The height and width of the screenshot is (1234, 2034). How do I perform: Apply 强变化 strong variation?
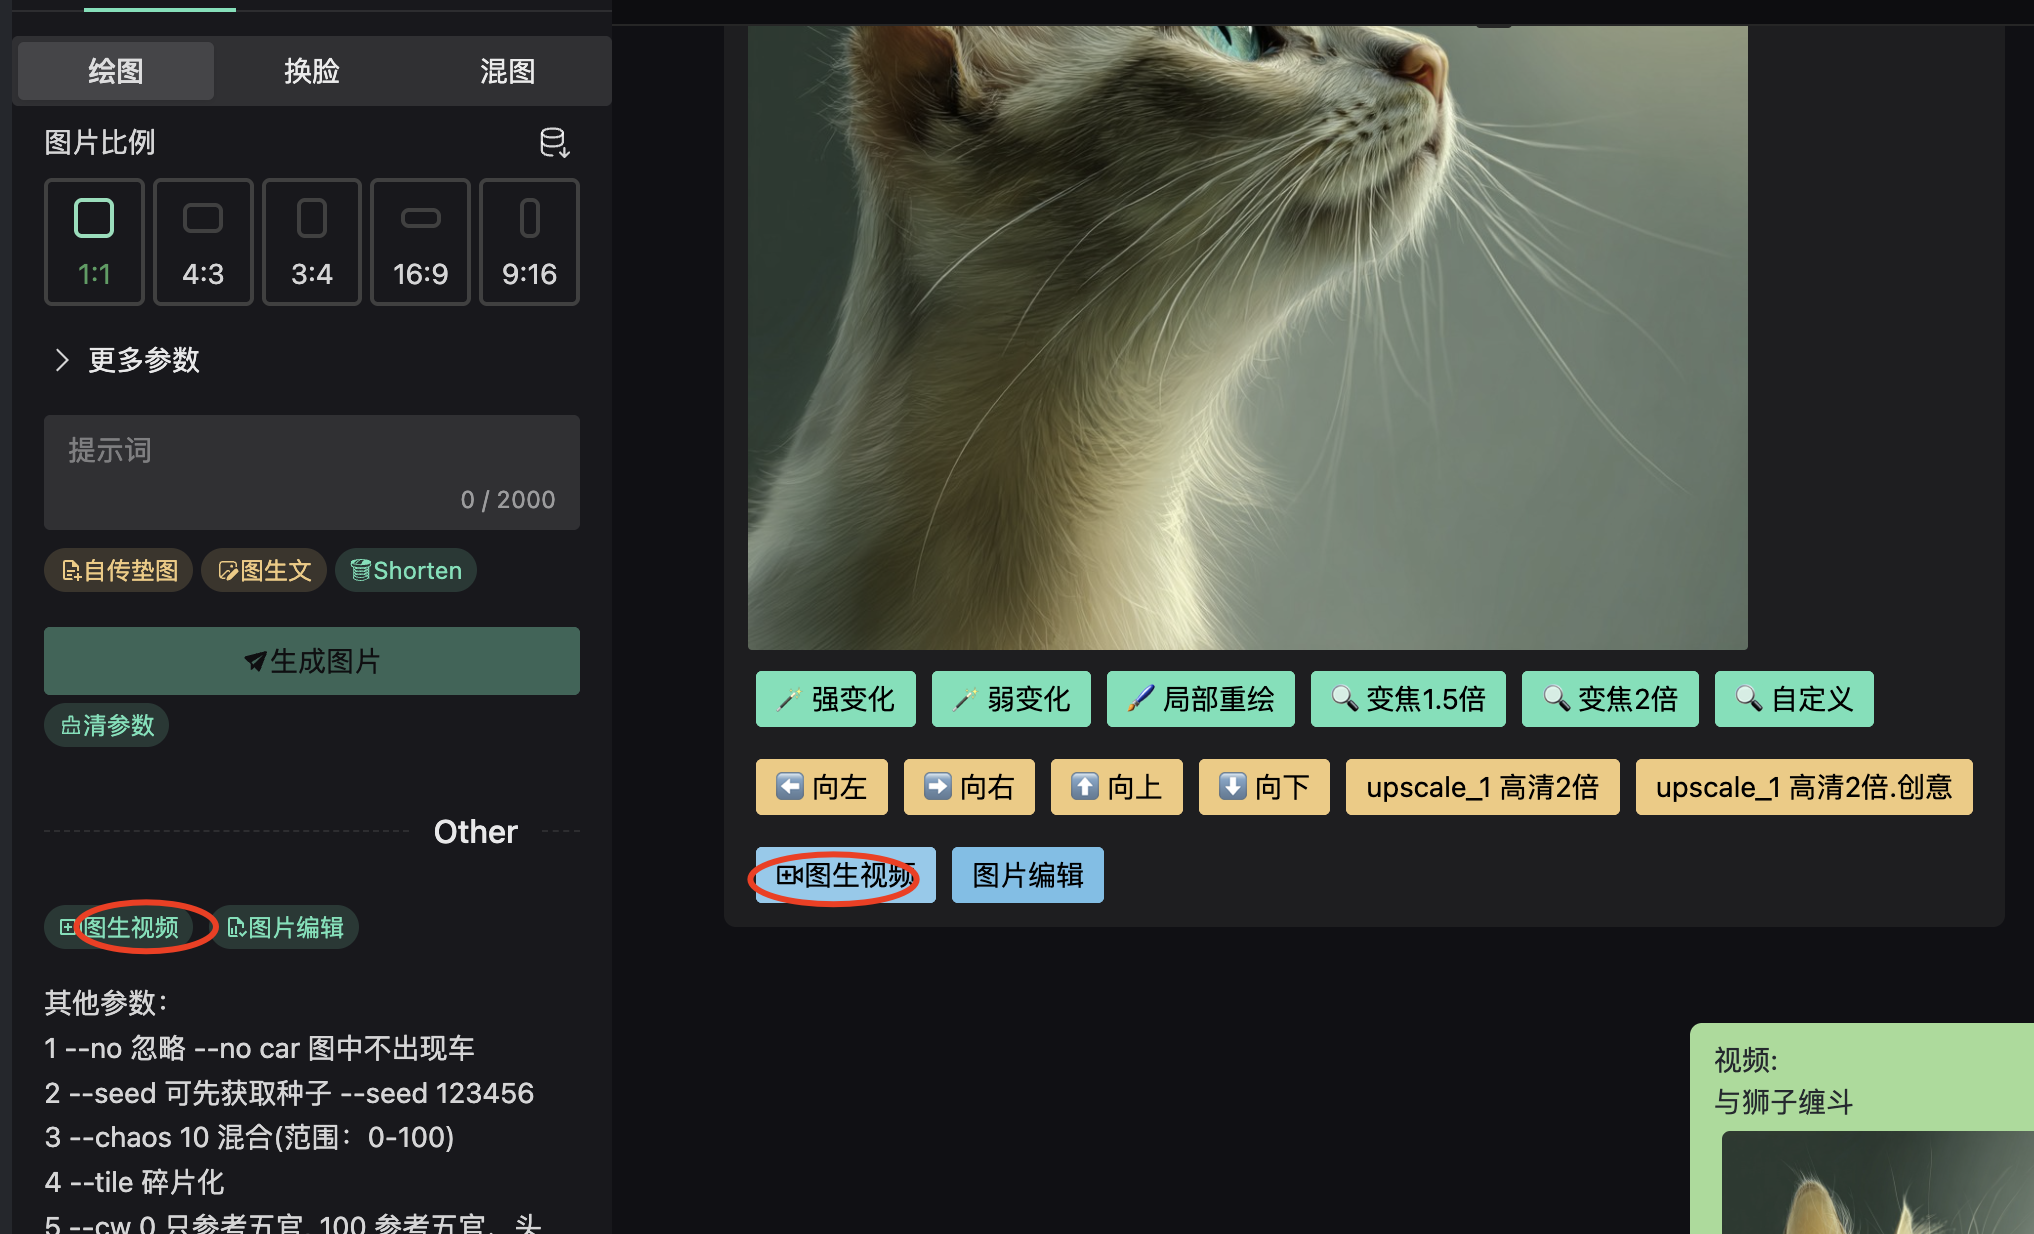click(x=835, y=699)
